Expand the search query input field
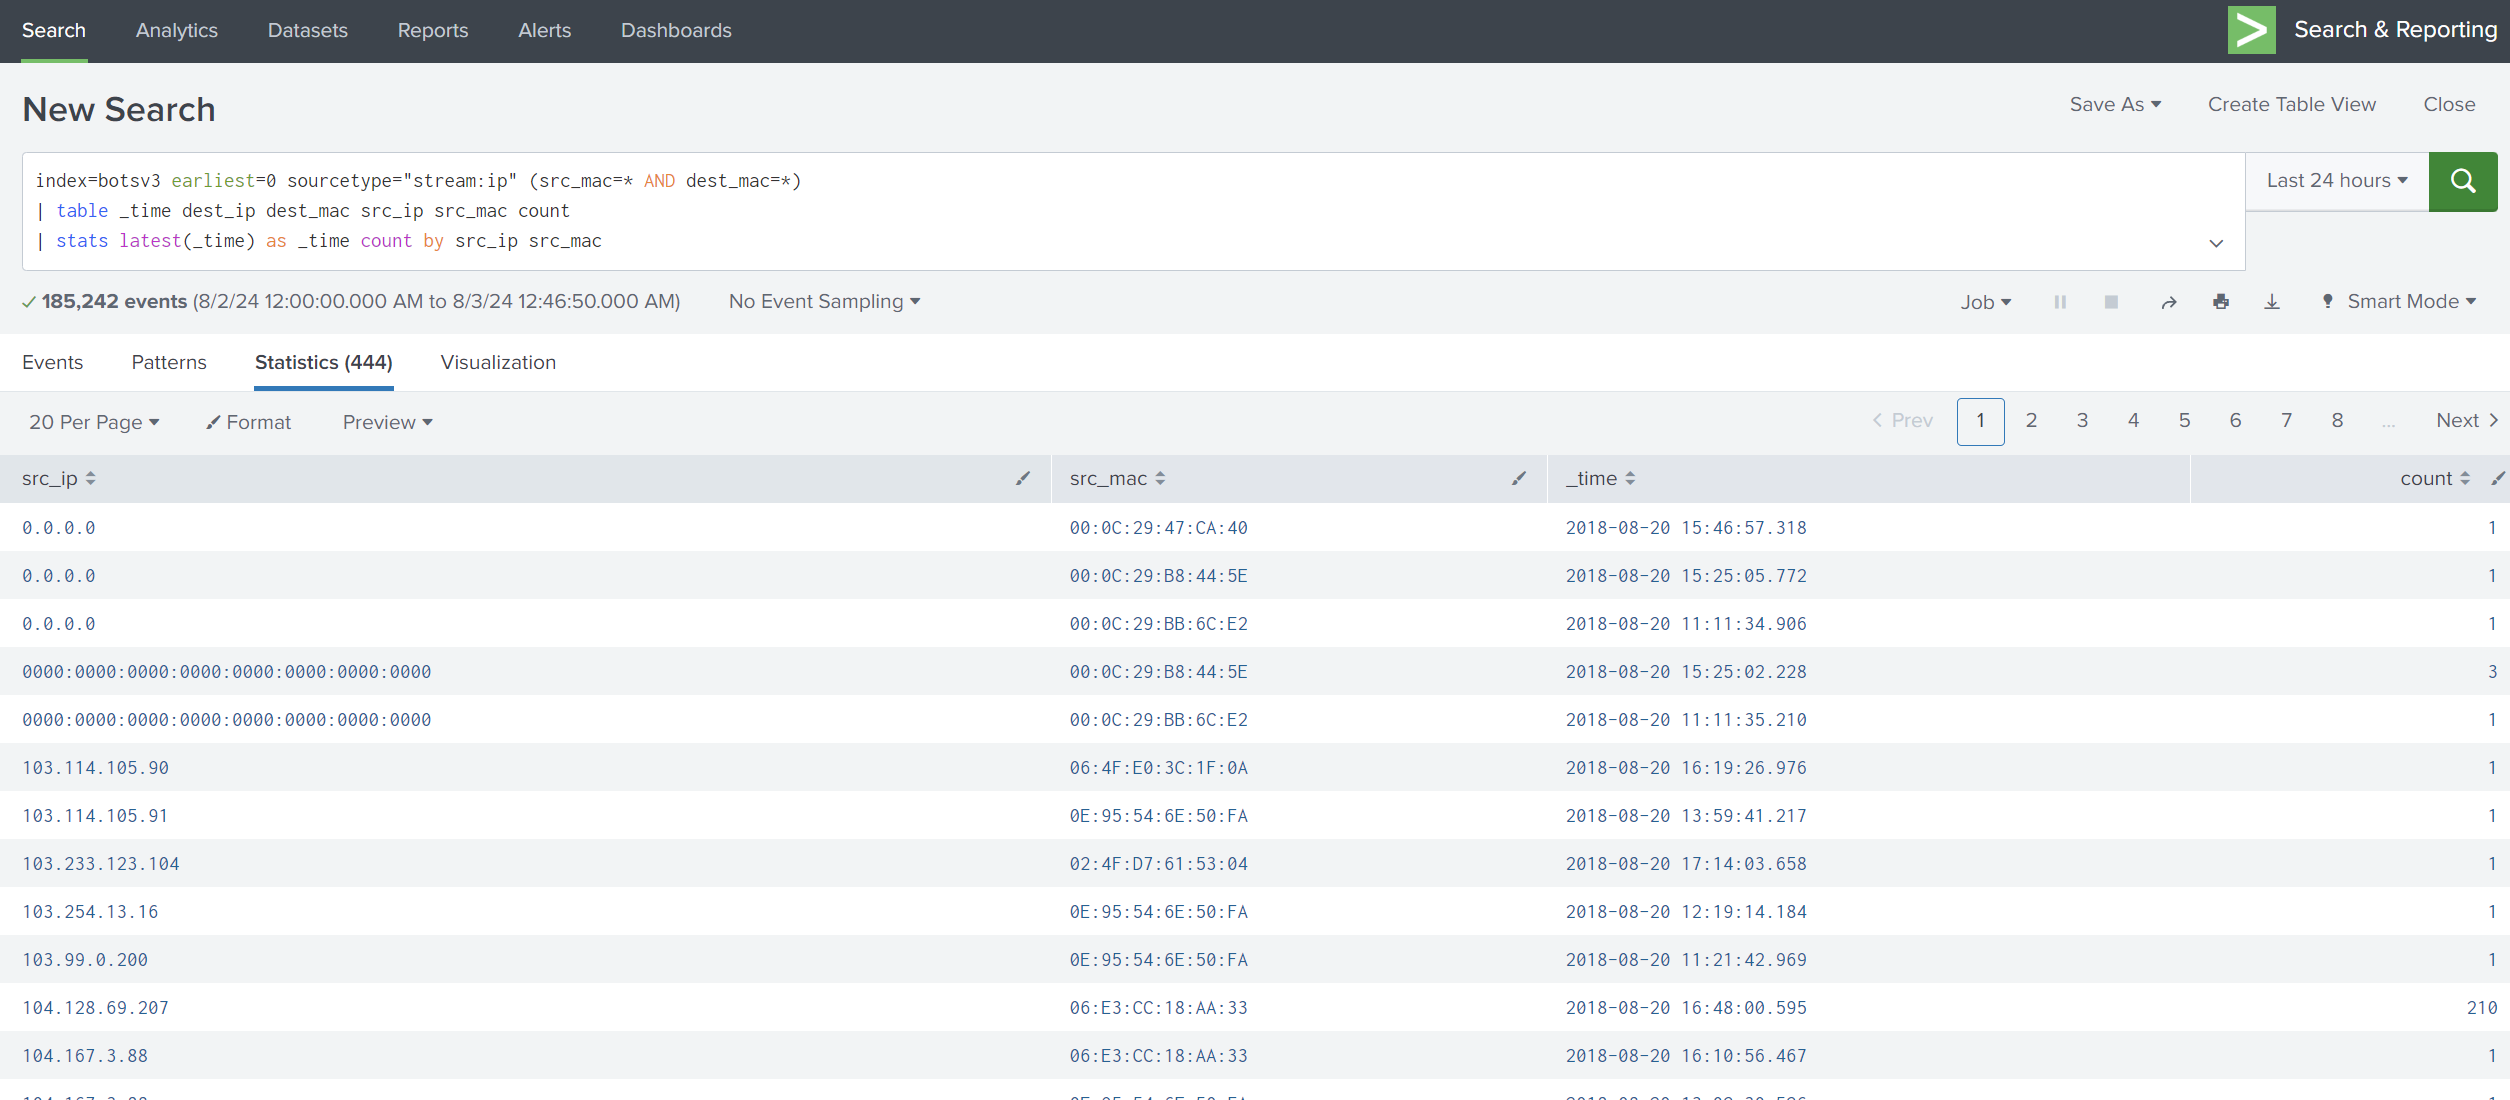The height and width of the screenshot is (1100, 2510). [x=2217, y=243]
